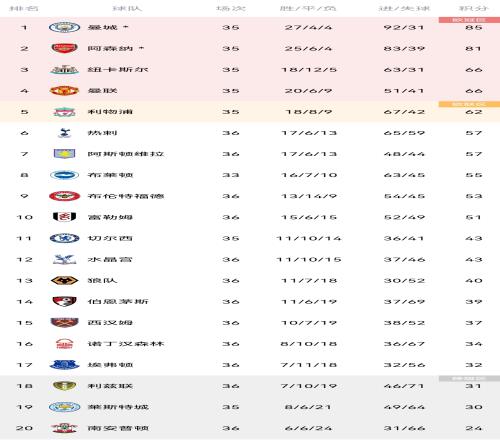Select the Manchester United (曼联) badge

point(64,91)
